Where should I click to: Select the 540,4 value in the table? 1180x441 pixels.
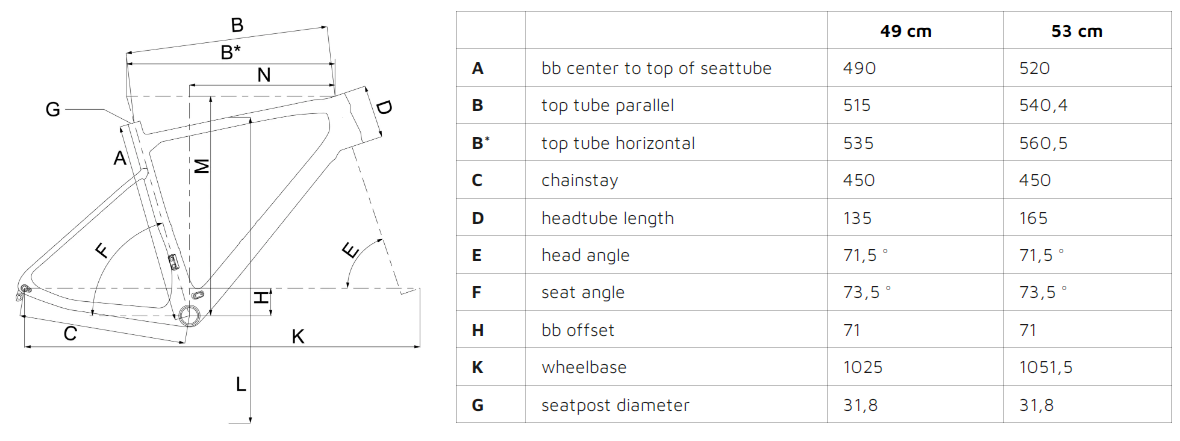tap(1045, 105)
